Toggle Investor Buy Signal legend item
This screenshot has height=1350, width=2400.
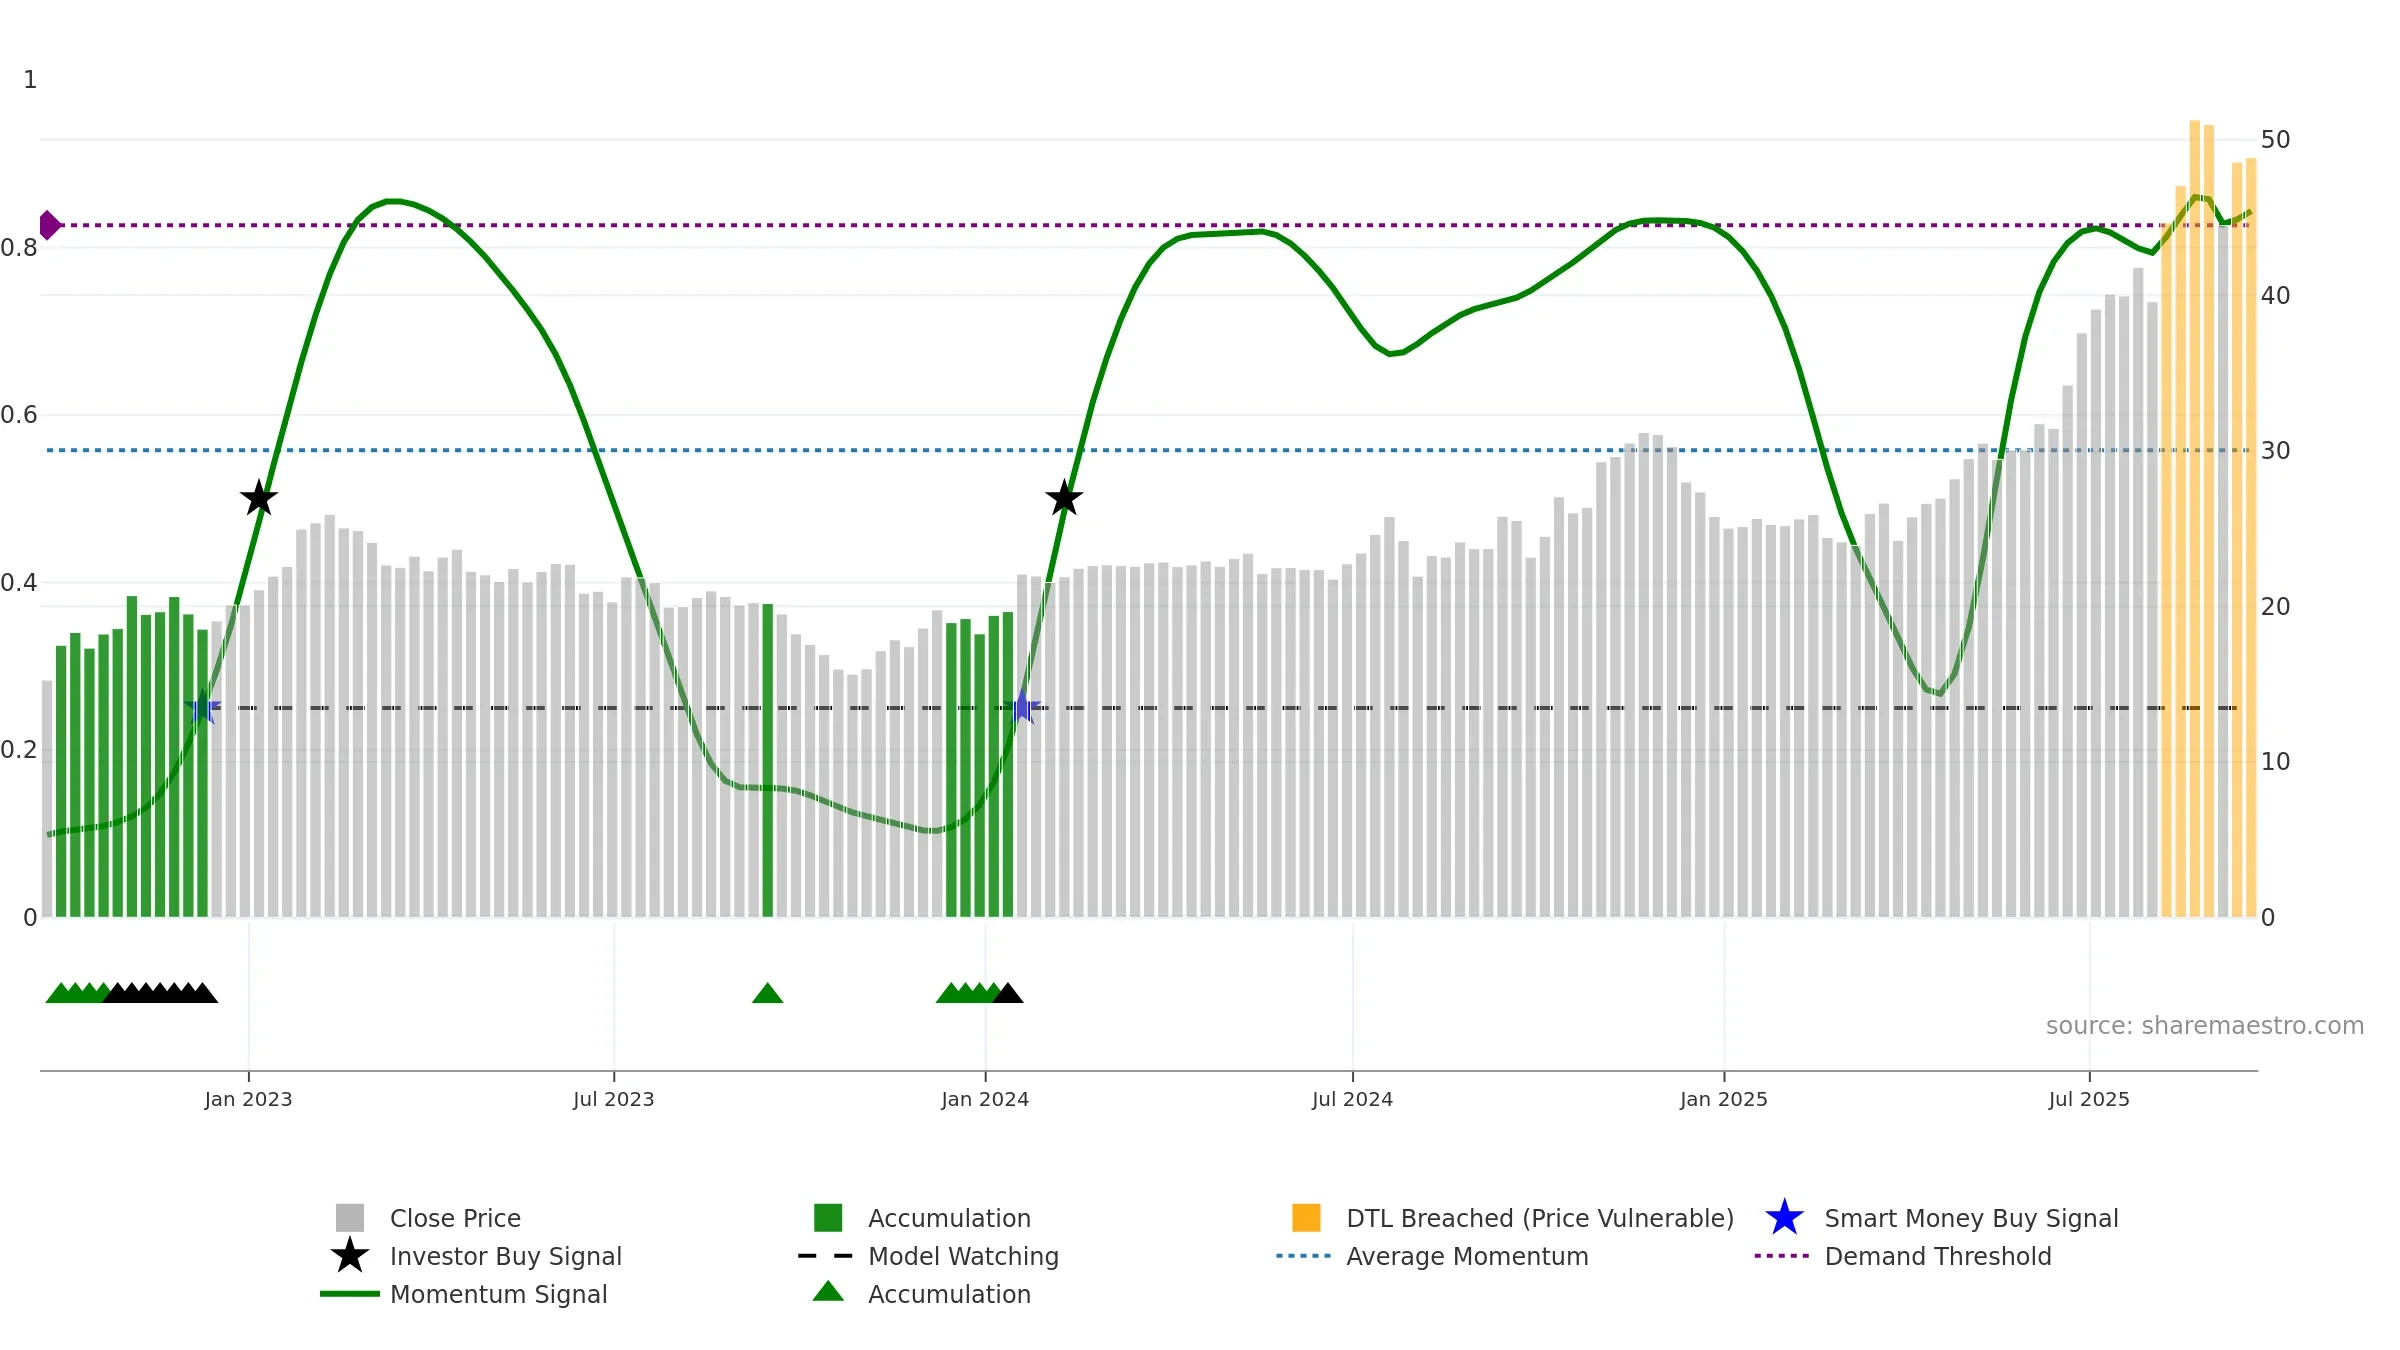pos(505,1256)
